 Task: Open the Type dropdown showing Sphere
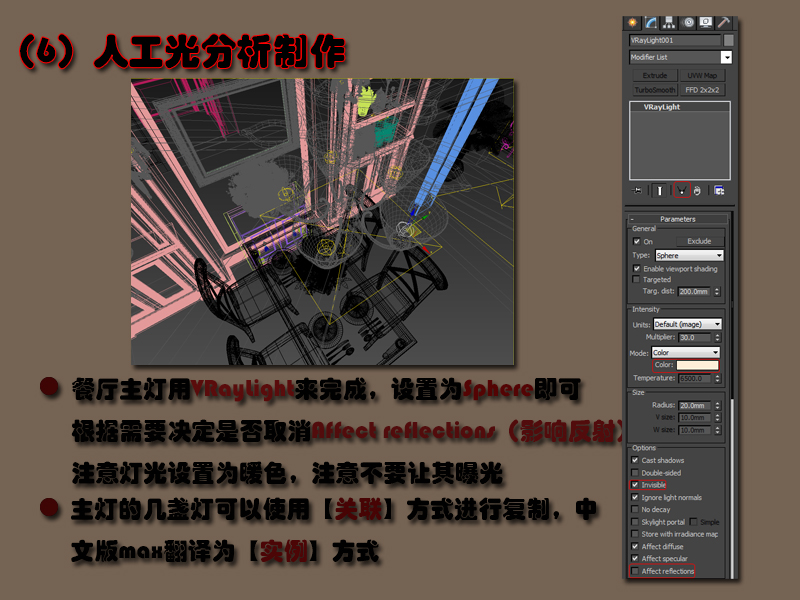[689, 255]
